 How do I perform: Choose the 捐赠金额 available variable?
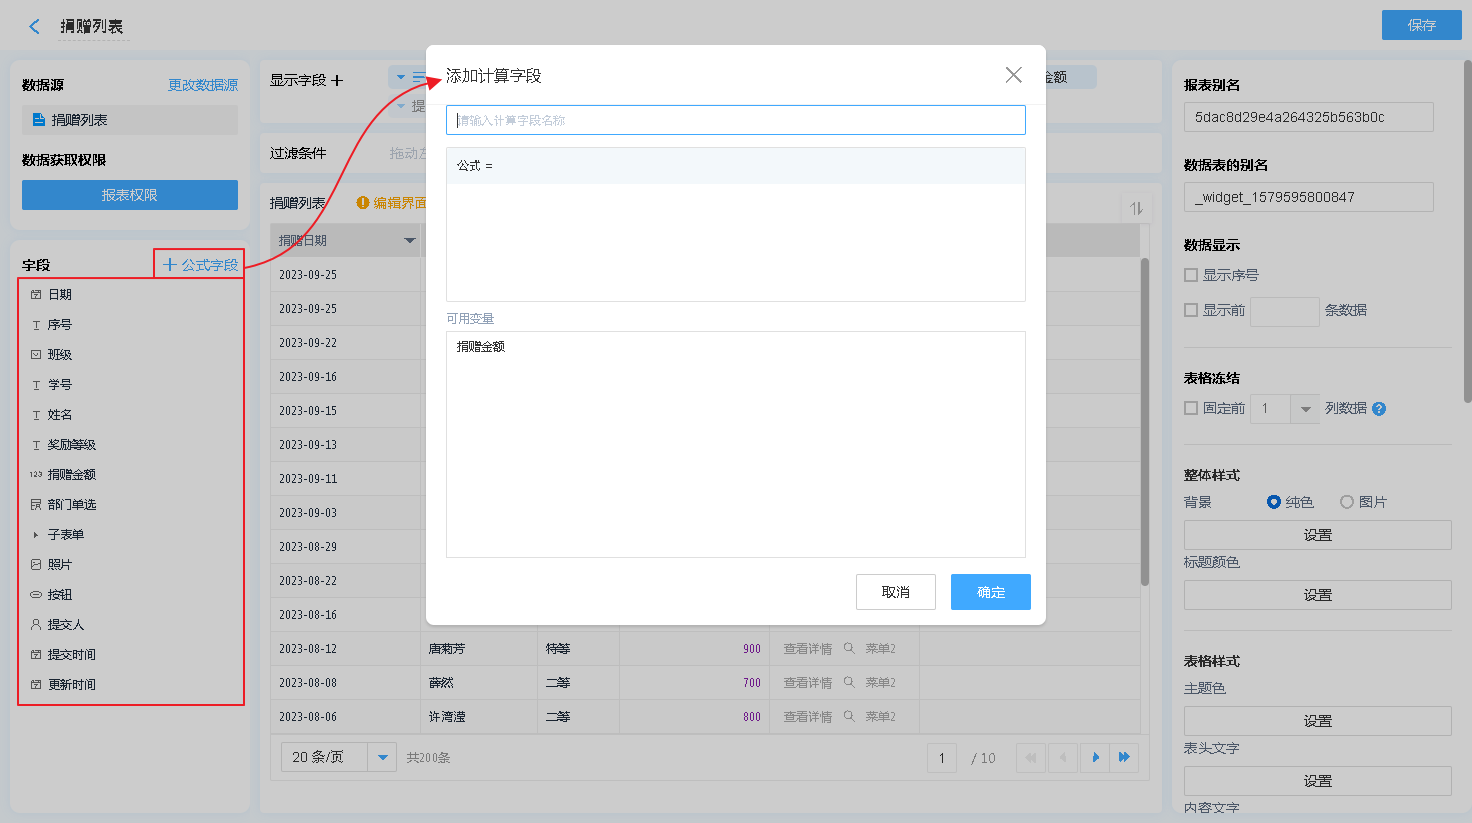pos(481,347)
